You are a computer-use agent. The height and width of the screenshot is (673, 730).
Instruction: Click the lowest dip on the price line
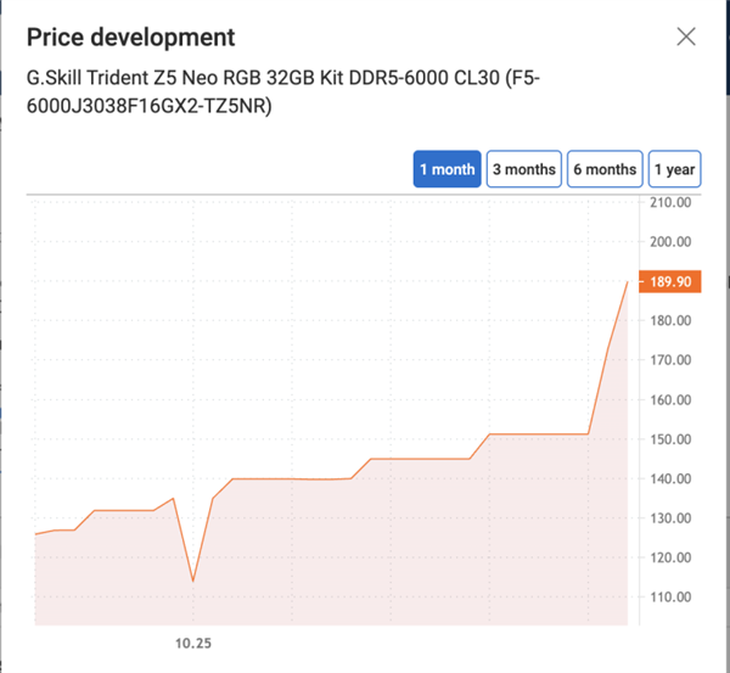coord(193,581)
